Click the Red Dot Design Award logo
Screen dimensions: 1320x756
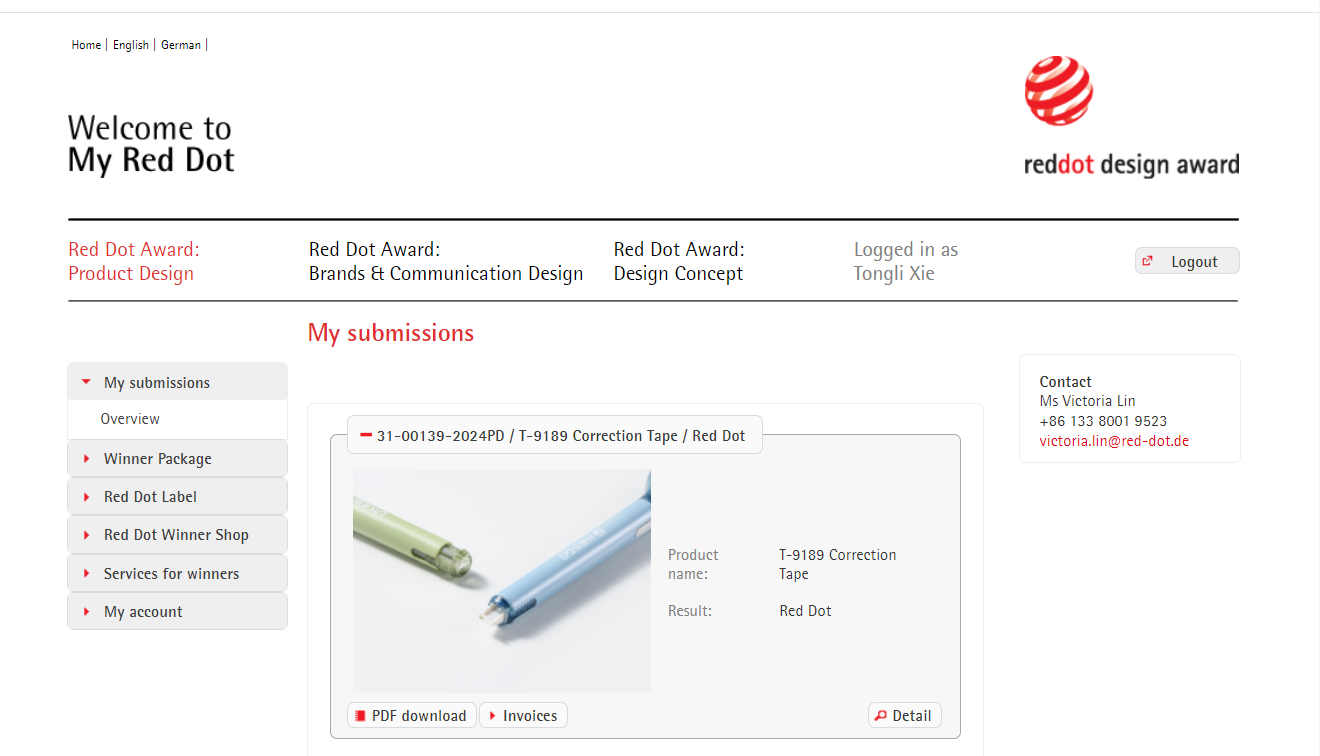click(x=1130, y=117)
